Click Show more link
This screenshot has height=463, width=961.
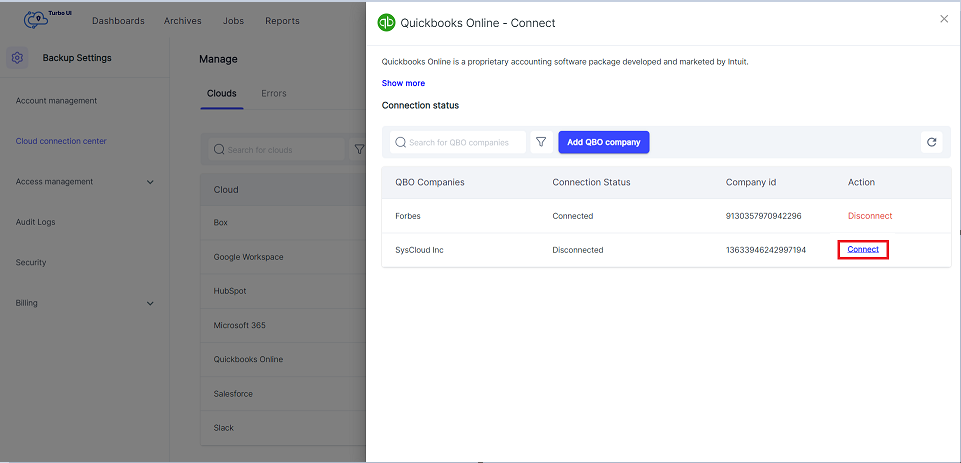(403, 83)
